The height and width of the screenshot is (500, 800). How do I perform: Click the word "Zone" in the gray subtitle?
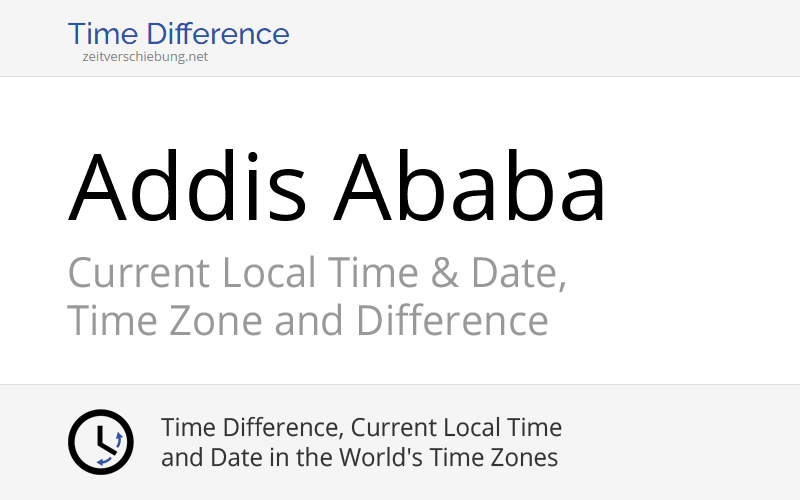pyautogui.click(x=215, y=320)
